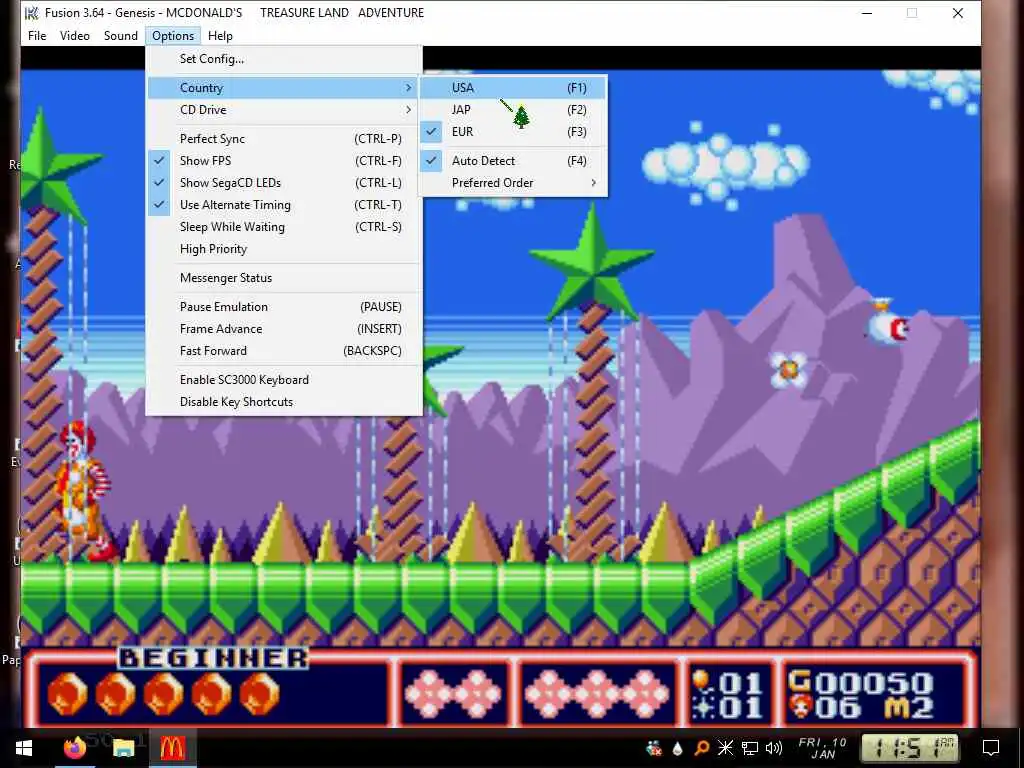Expand the CD Drive submenu

[x=284, y=110]
